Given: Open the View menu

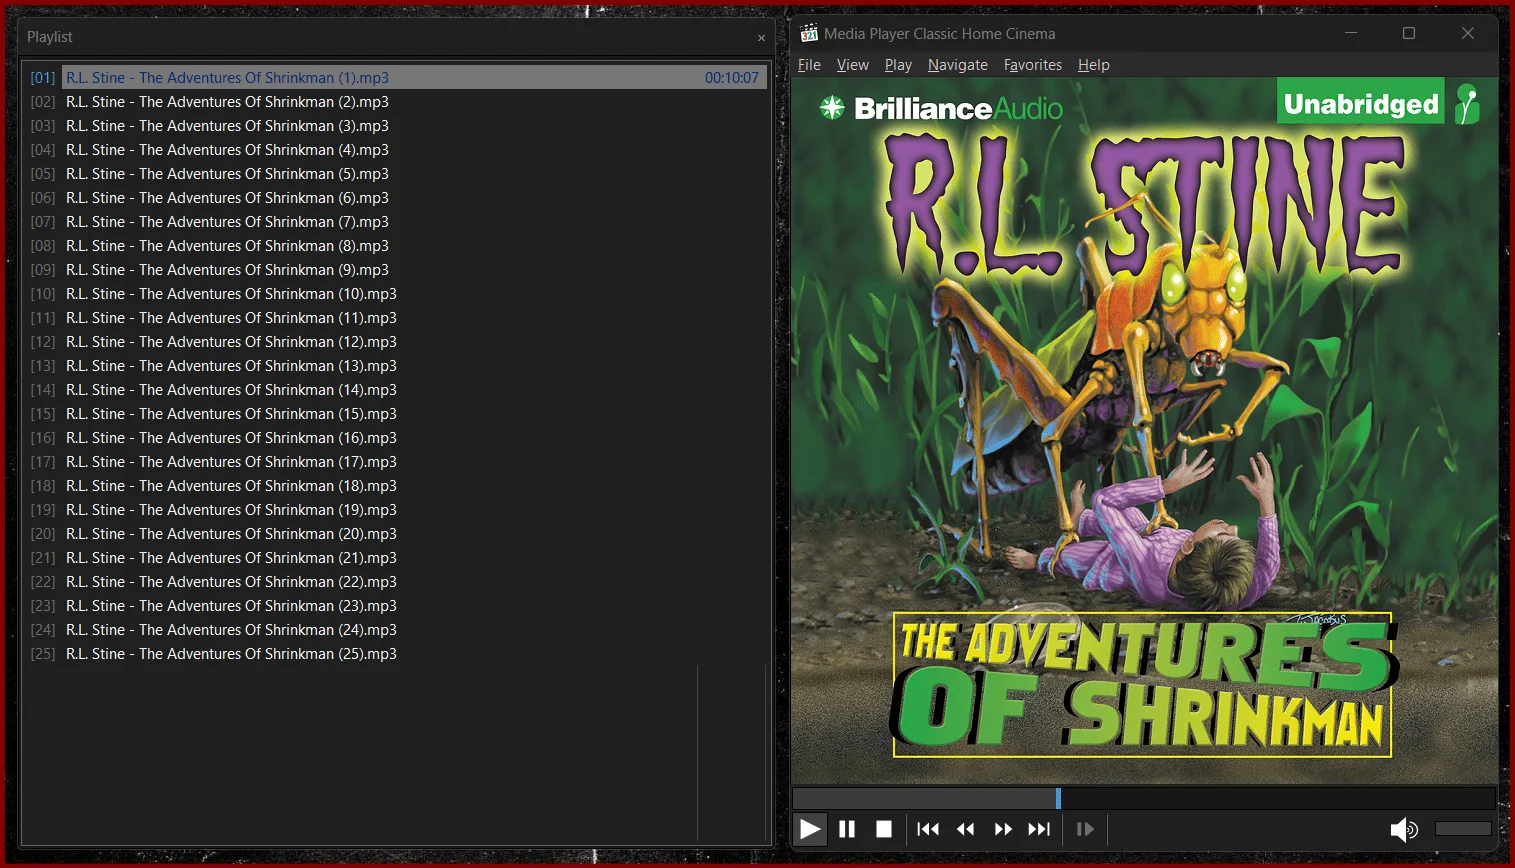Looking at the screenshot, I should 853,65.
